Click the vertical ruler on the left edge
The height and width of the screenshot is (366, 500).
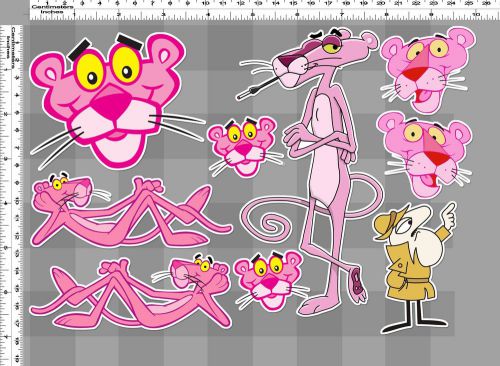(x=11, y=195)
